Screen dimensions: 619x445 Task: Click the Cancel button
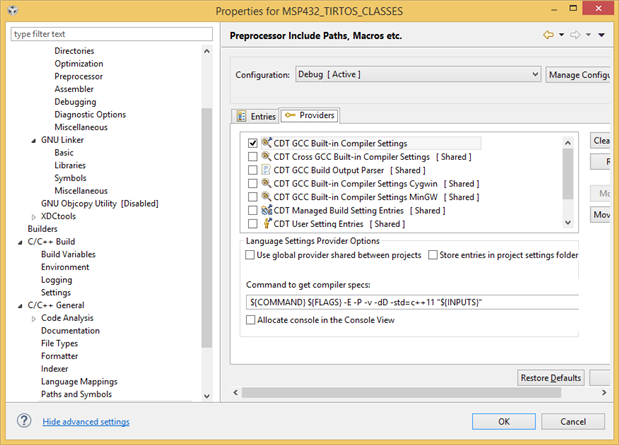tap(573, 421)
